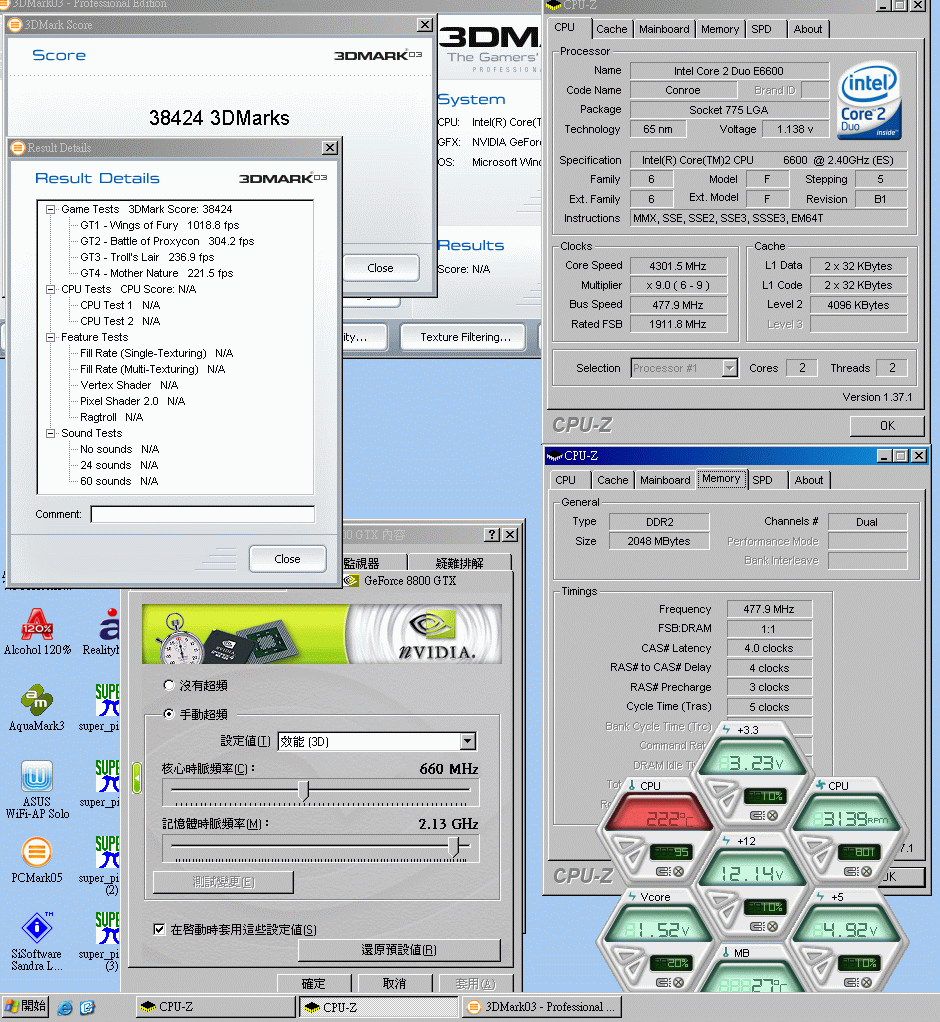Click the CAS# Latency 4.0 clocks value

[x=769, y=649]
